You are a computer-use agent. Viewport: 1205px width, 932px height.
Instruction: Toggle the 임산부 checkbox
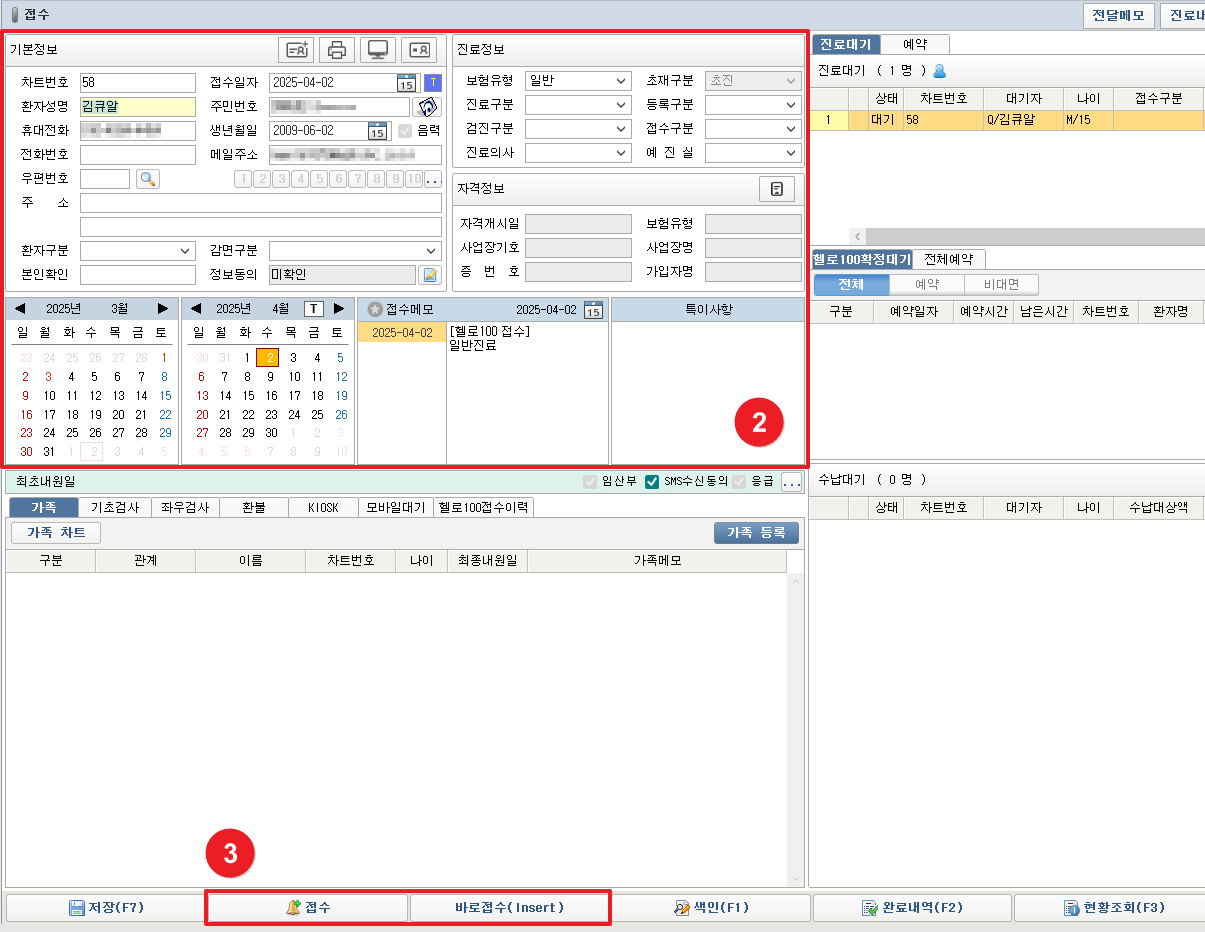click(x=590, y=482)
